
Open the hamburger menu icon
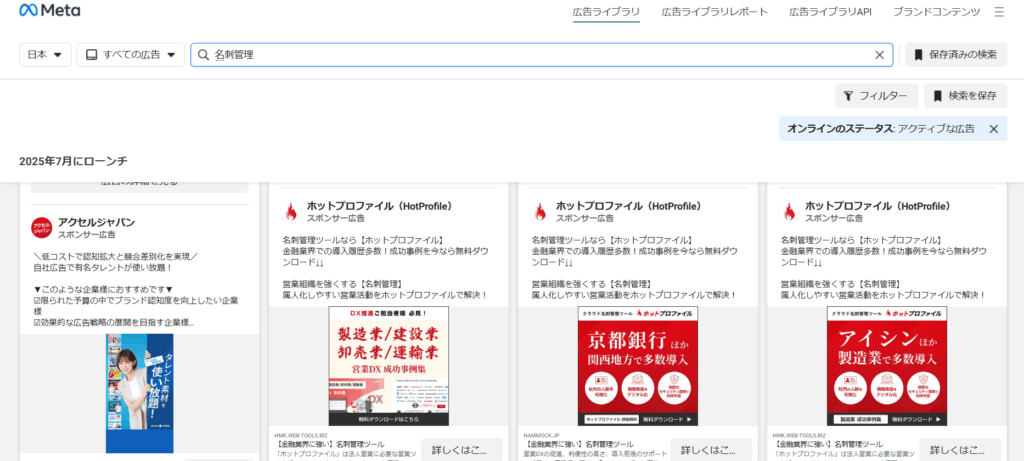point(999,12)
